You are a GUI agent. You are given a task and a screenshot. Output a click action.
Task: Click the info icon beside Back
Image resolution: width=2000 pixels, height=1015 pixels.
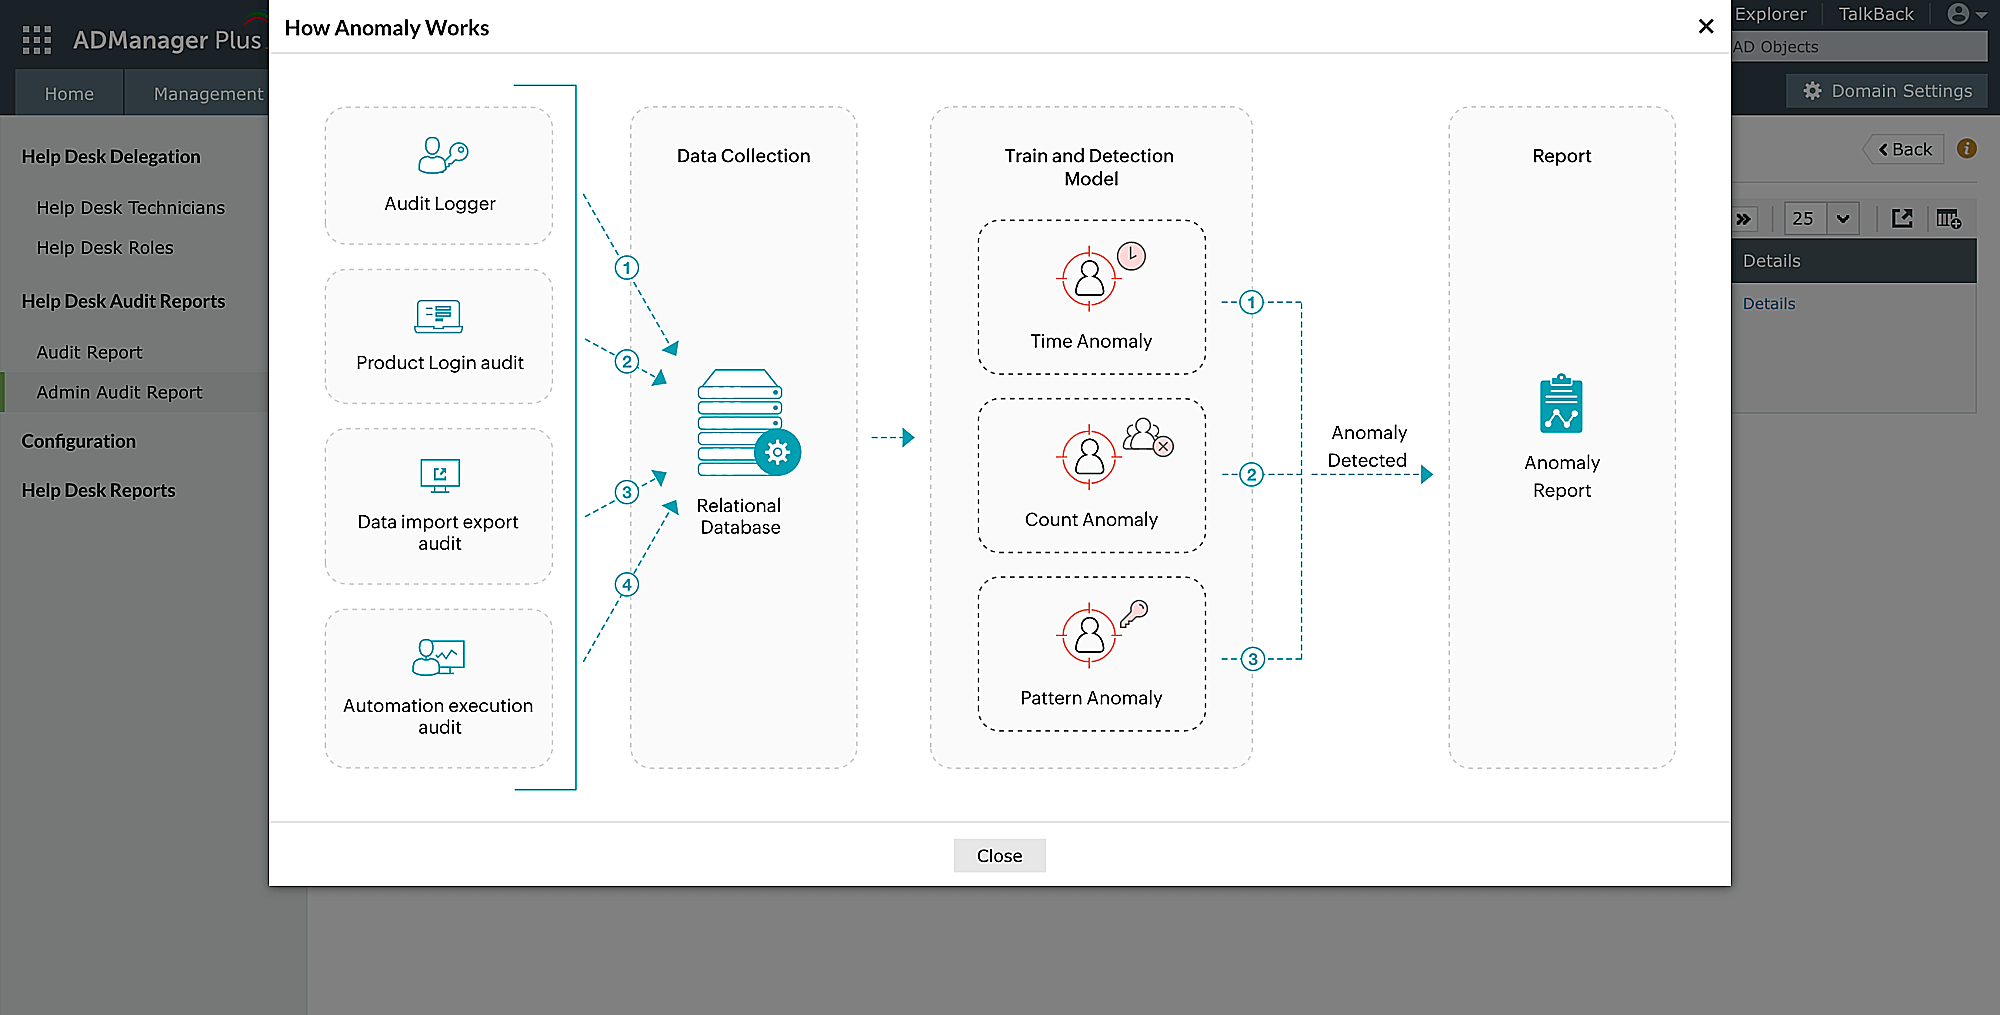1966,149
